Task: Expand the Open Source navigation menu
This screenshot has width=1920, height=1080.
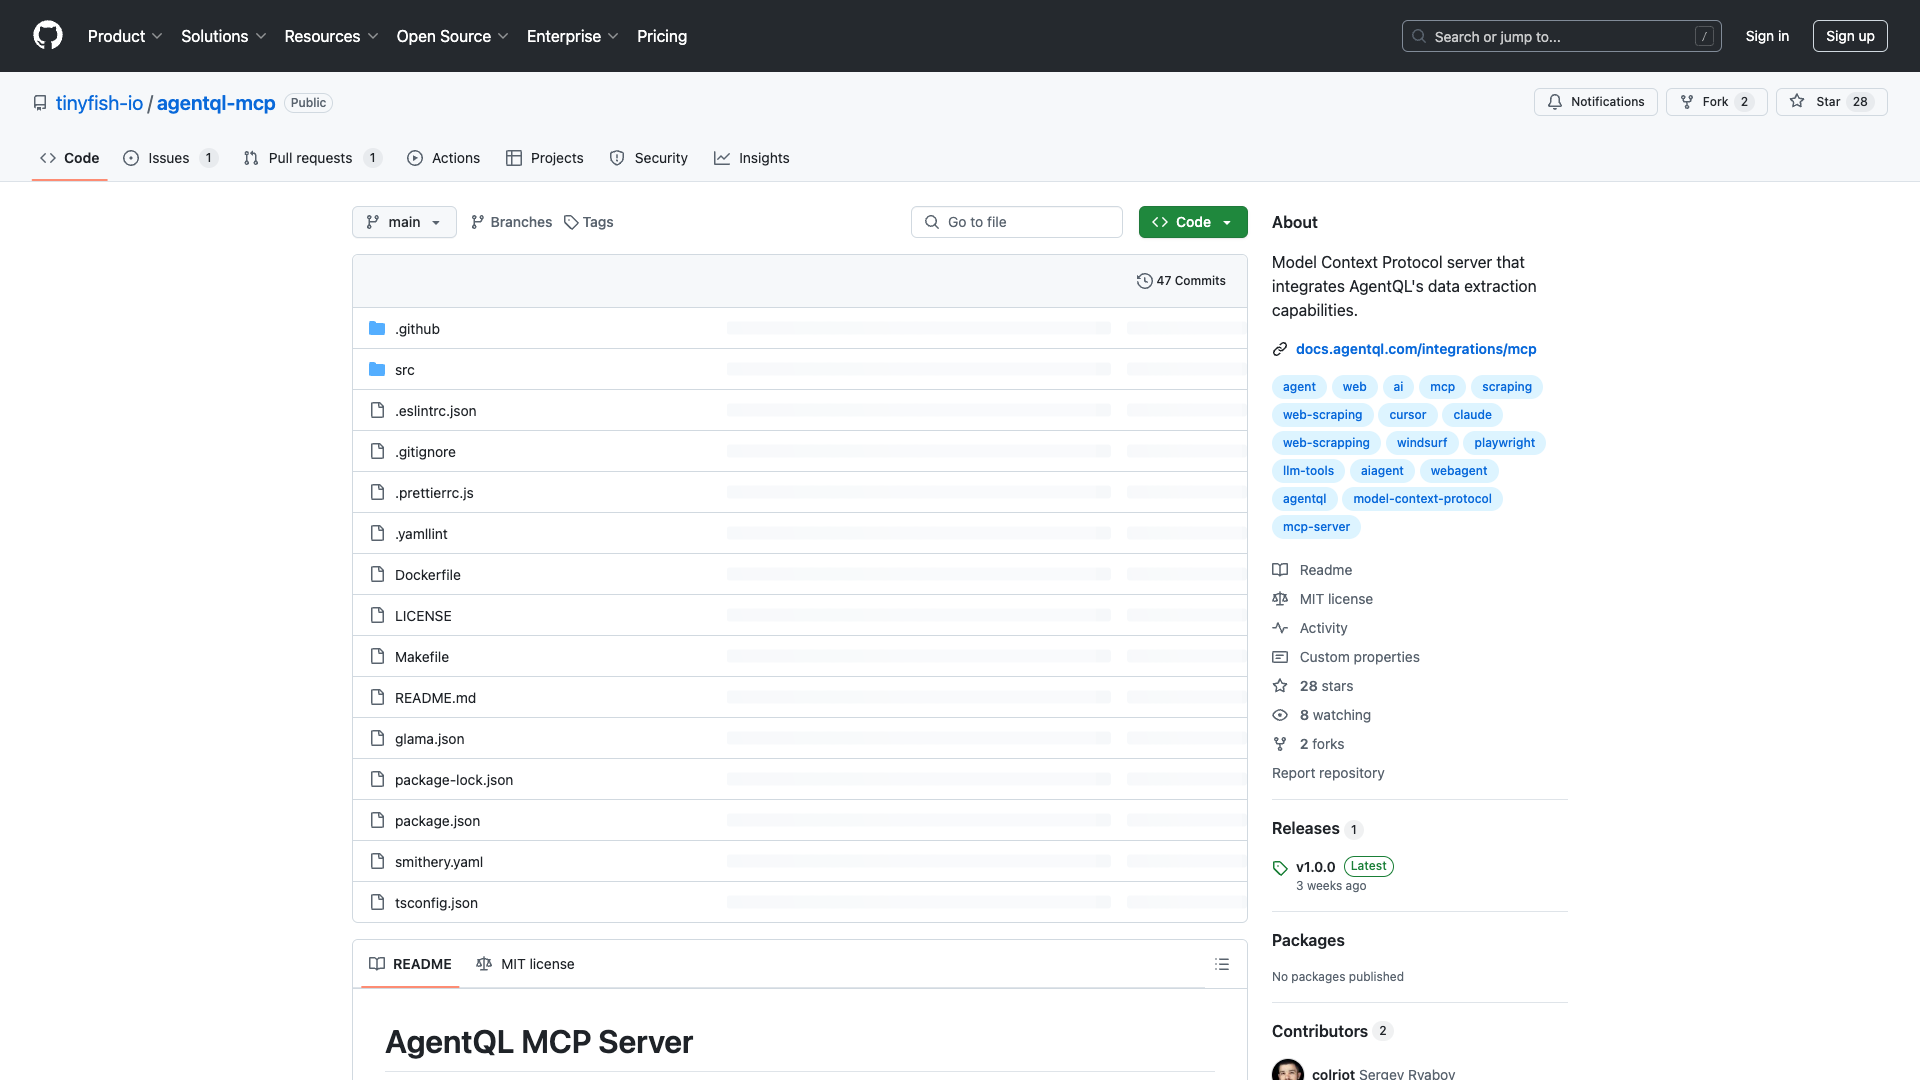Action: click(452, 36)
